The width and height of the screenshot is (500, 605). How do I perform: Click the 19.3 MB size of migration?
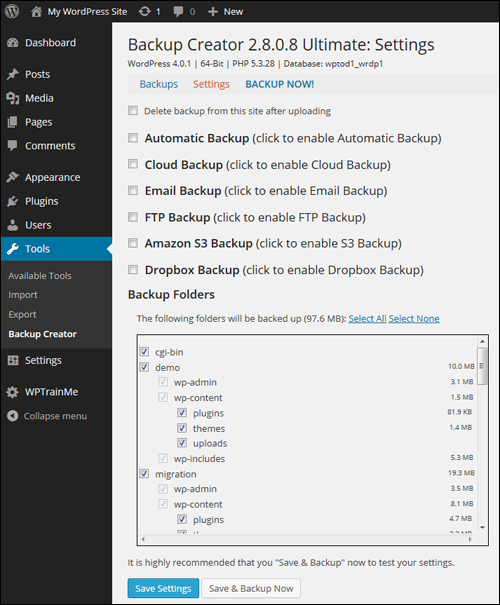(461, 473)
